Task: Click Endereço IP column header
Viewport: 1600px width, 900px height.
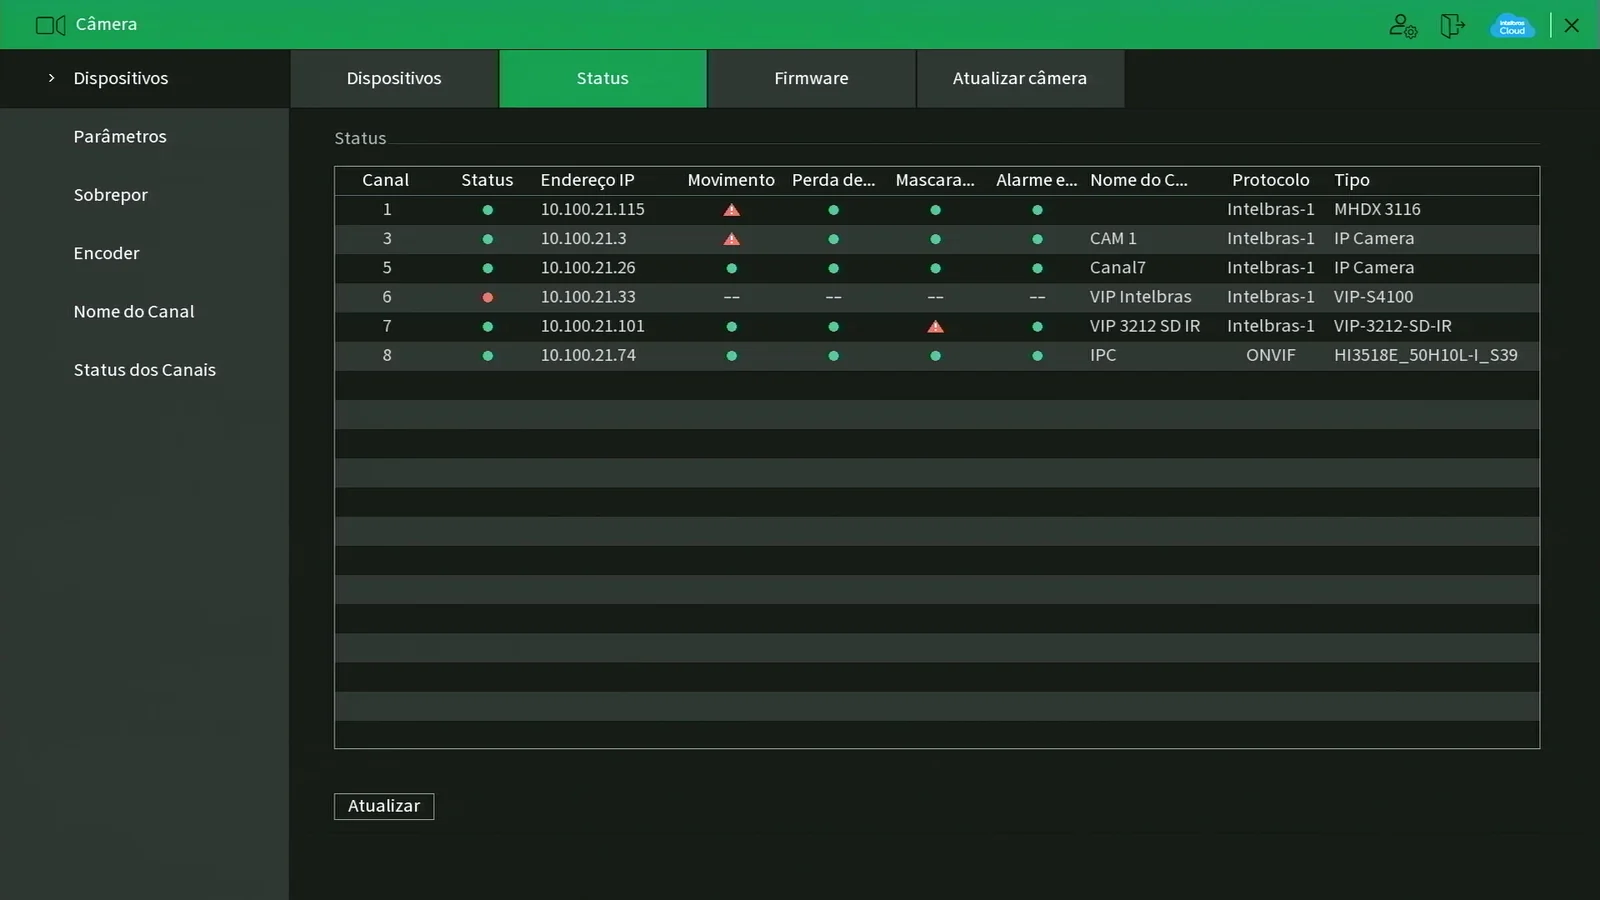Action: 588,180
